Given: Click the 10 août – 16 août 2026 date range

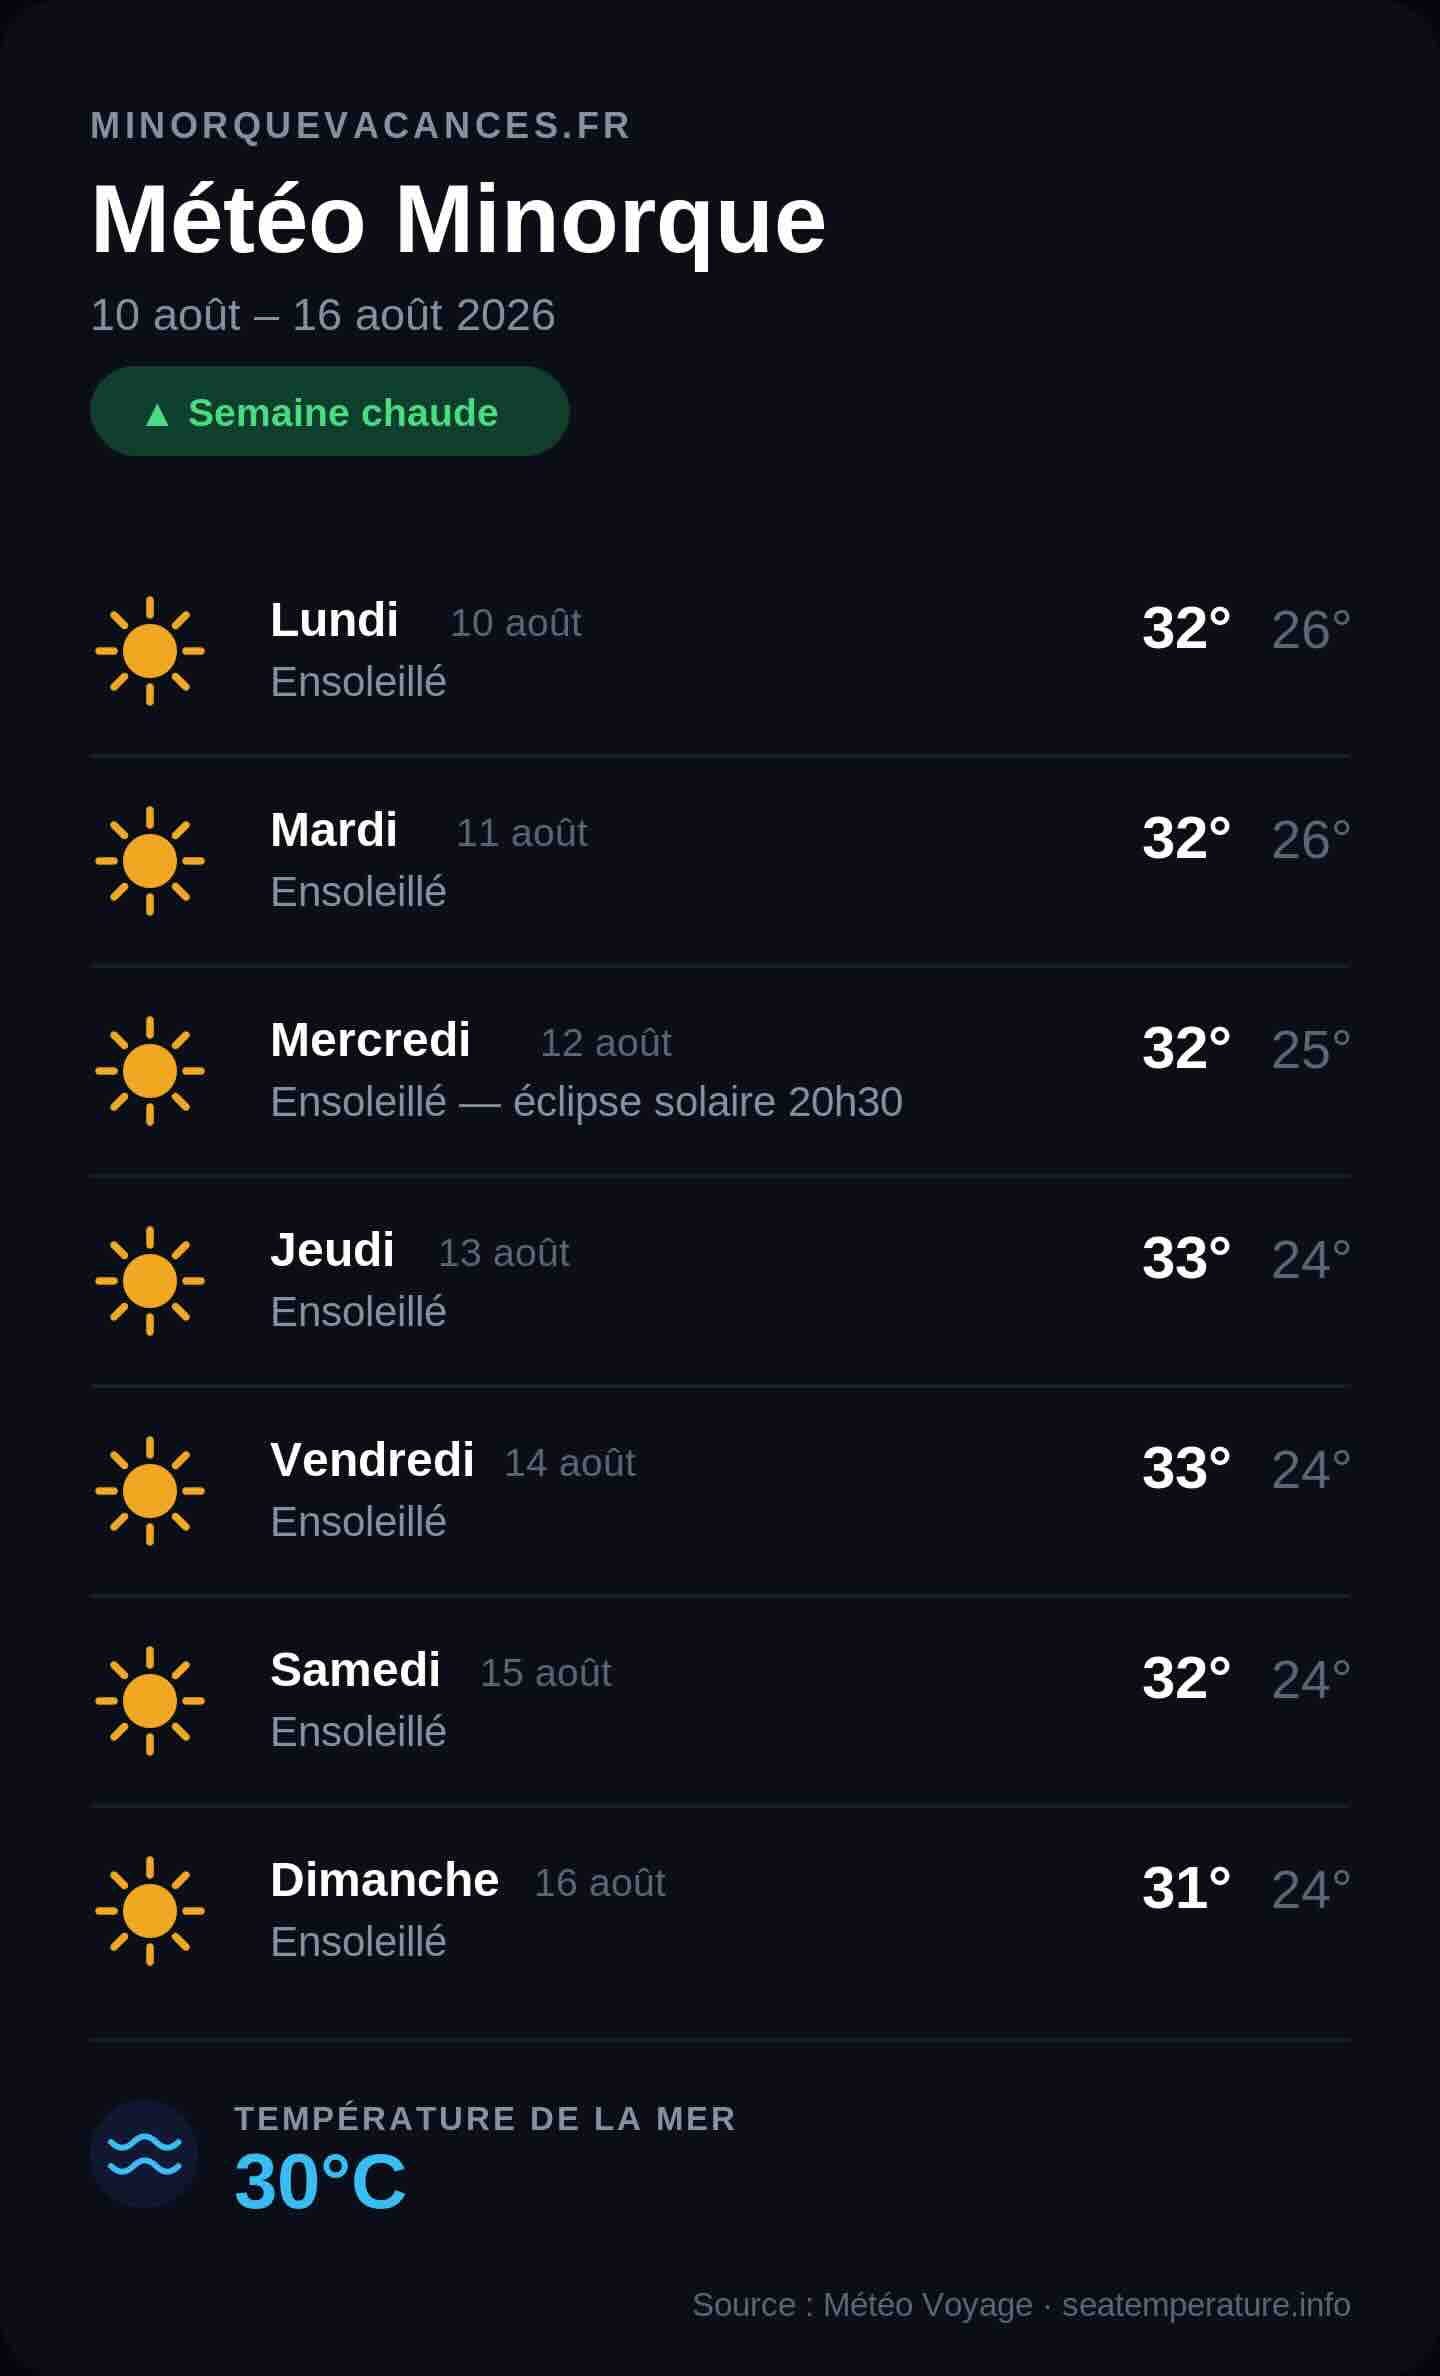Looking at the screenshot, I should click(x=322, y=315).
